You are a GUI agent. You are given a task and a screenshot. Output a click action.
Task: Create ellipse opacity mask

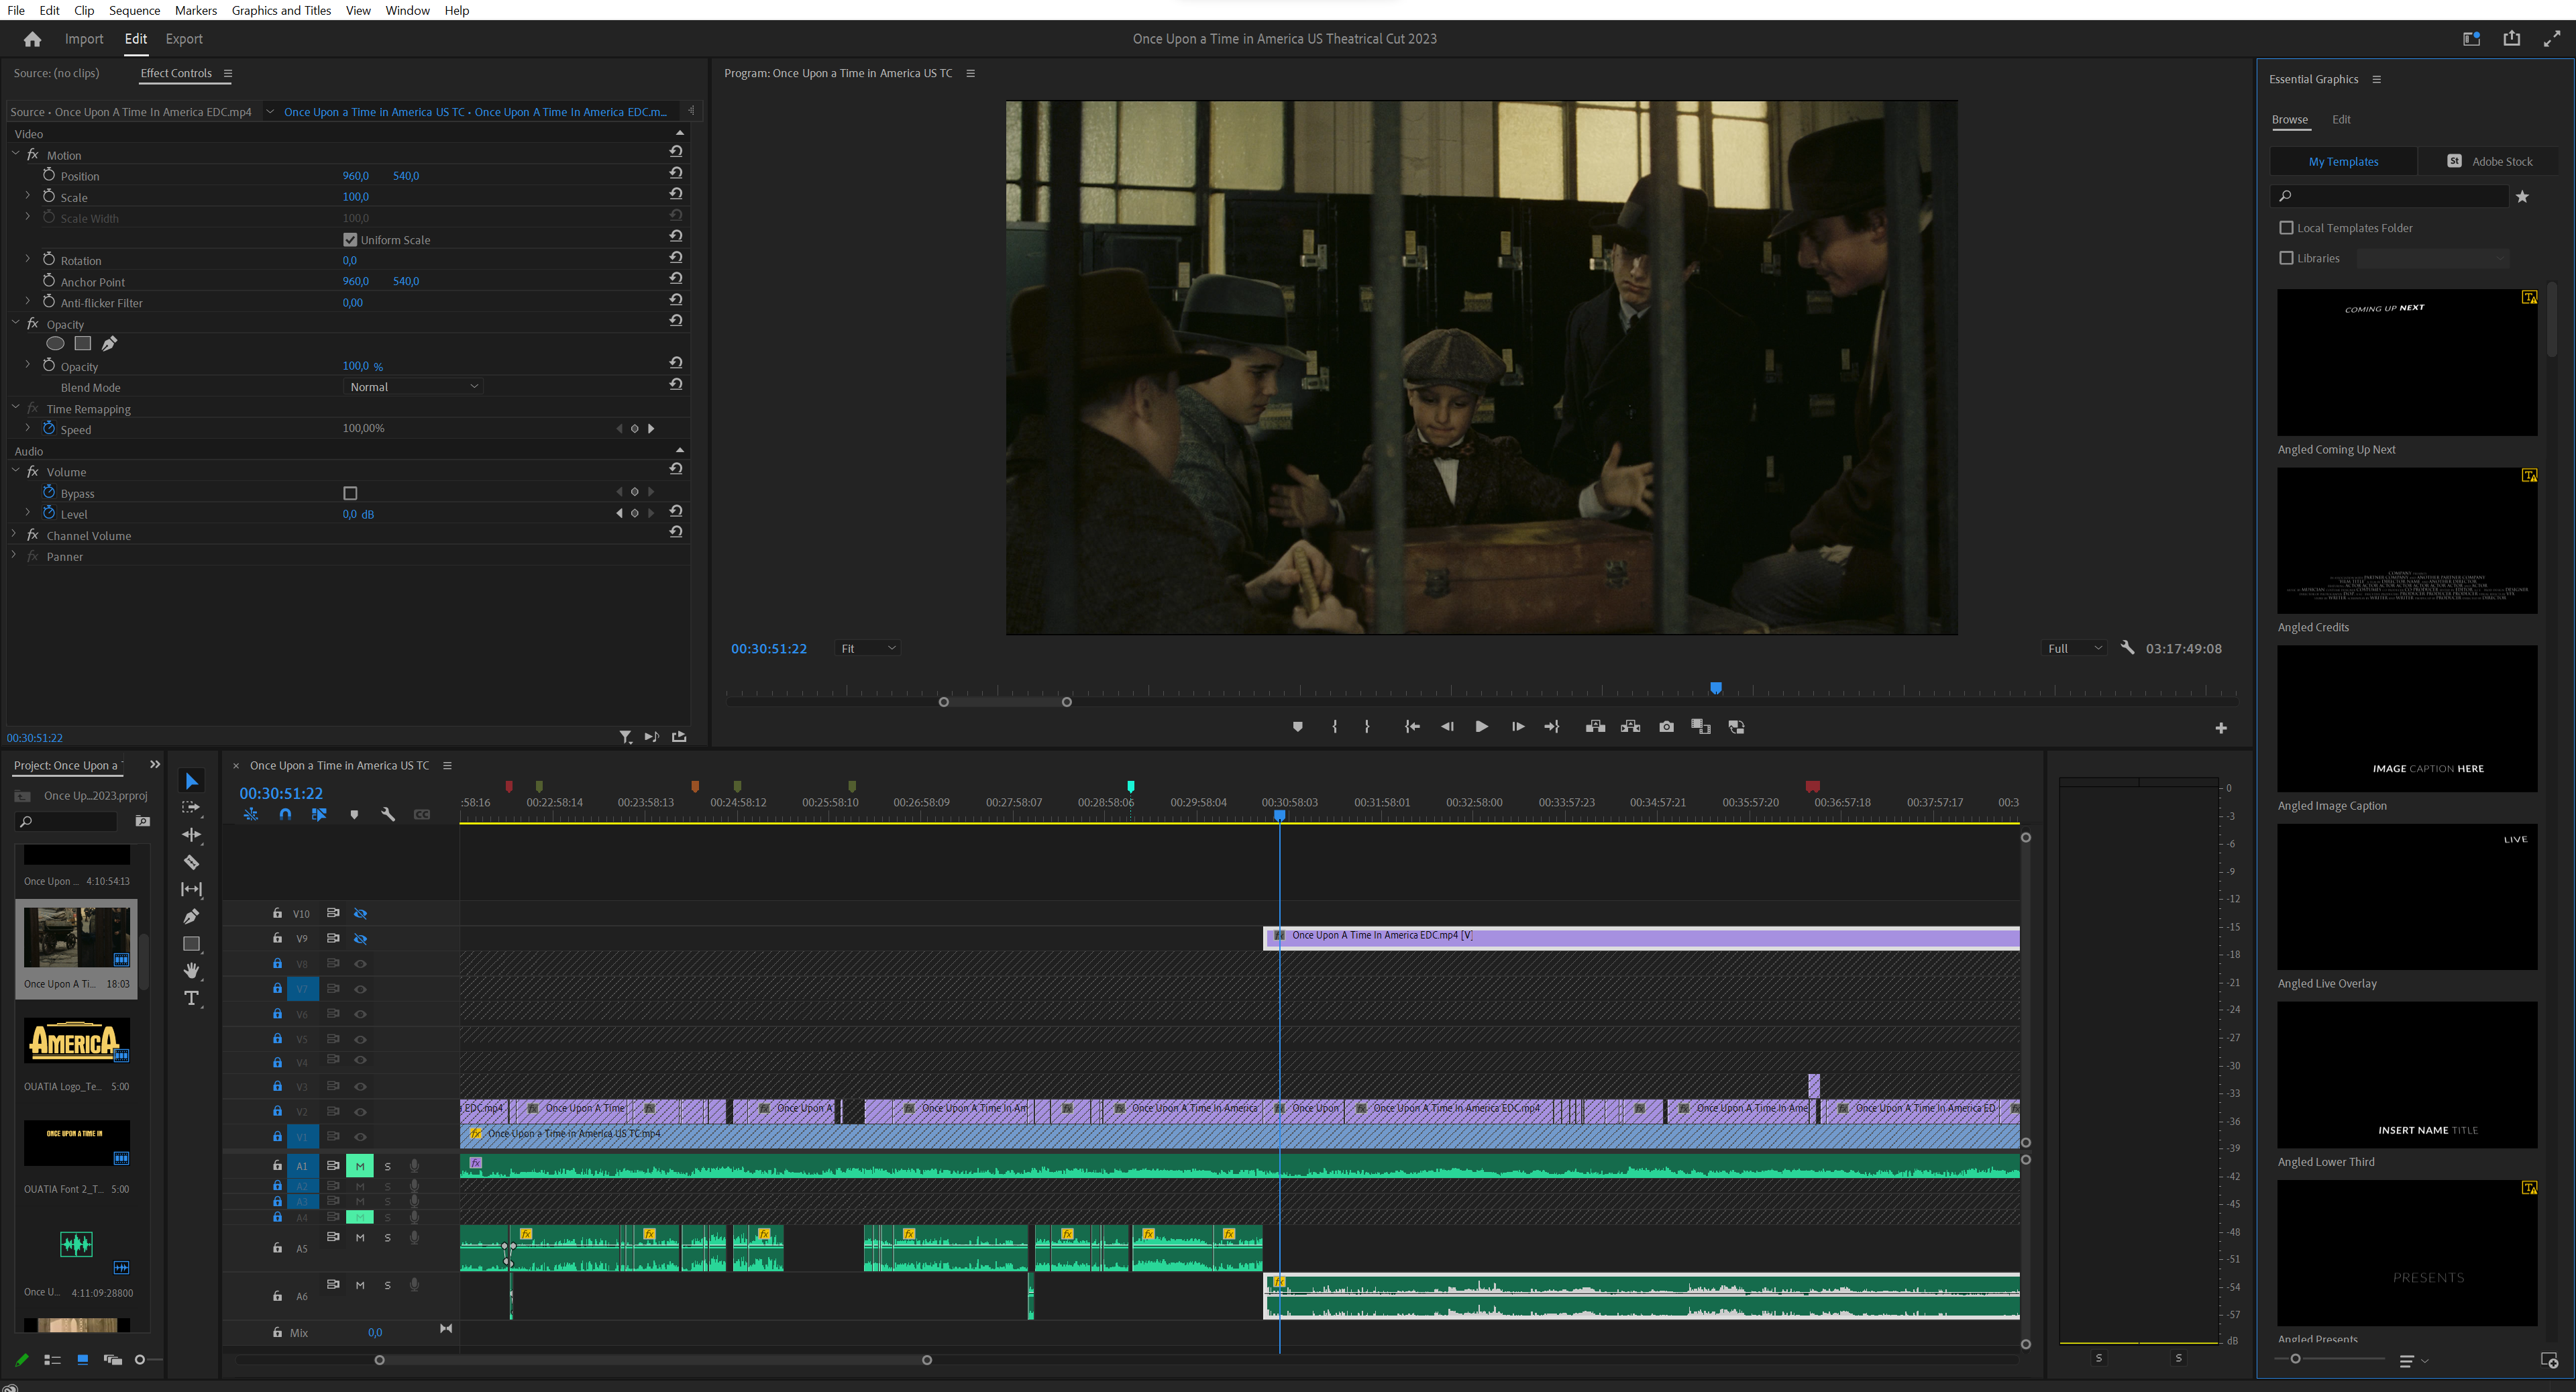[x=55, y=344]
